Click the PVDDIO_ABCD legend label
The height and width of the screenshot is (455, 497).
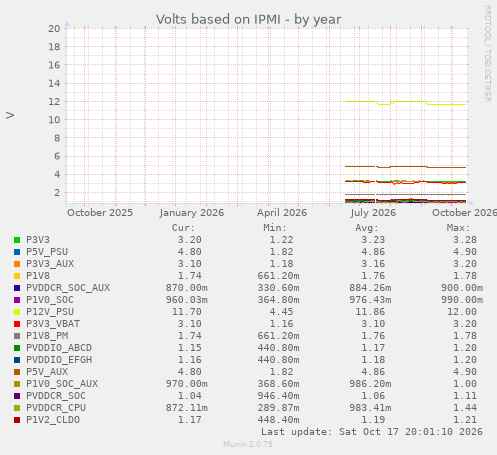pyautogui.click(x=59, y=348)
